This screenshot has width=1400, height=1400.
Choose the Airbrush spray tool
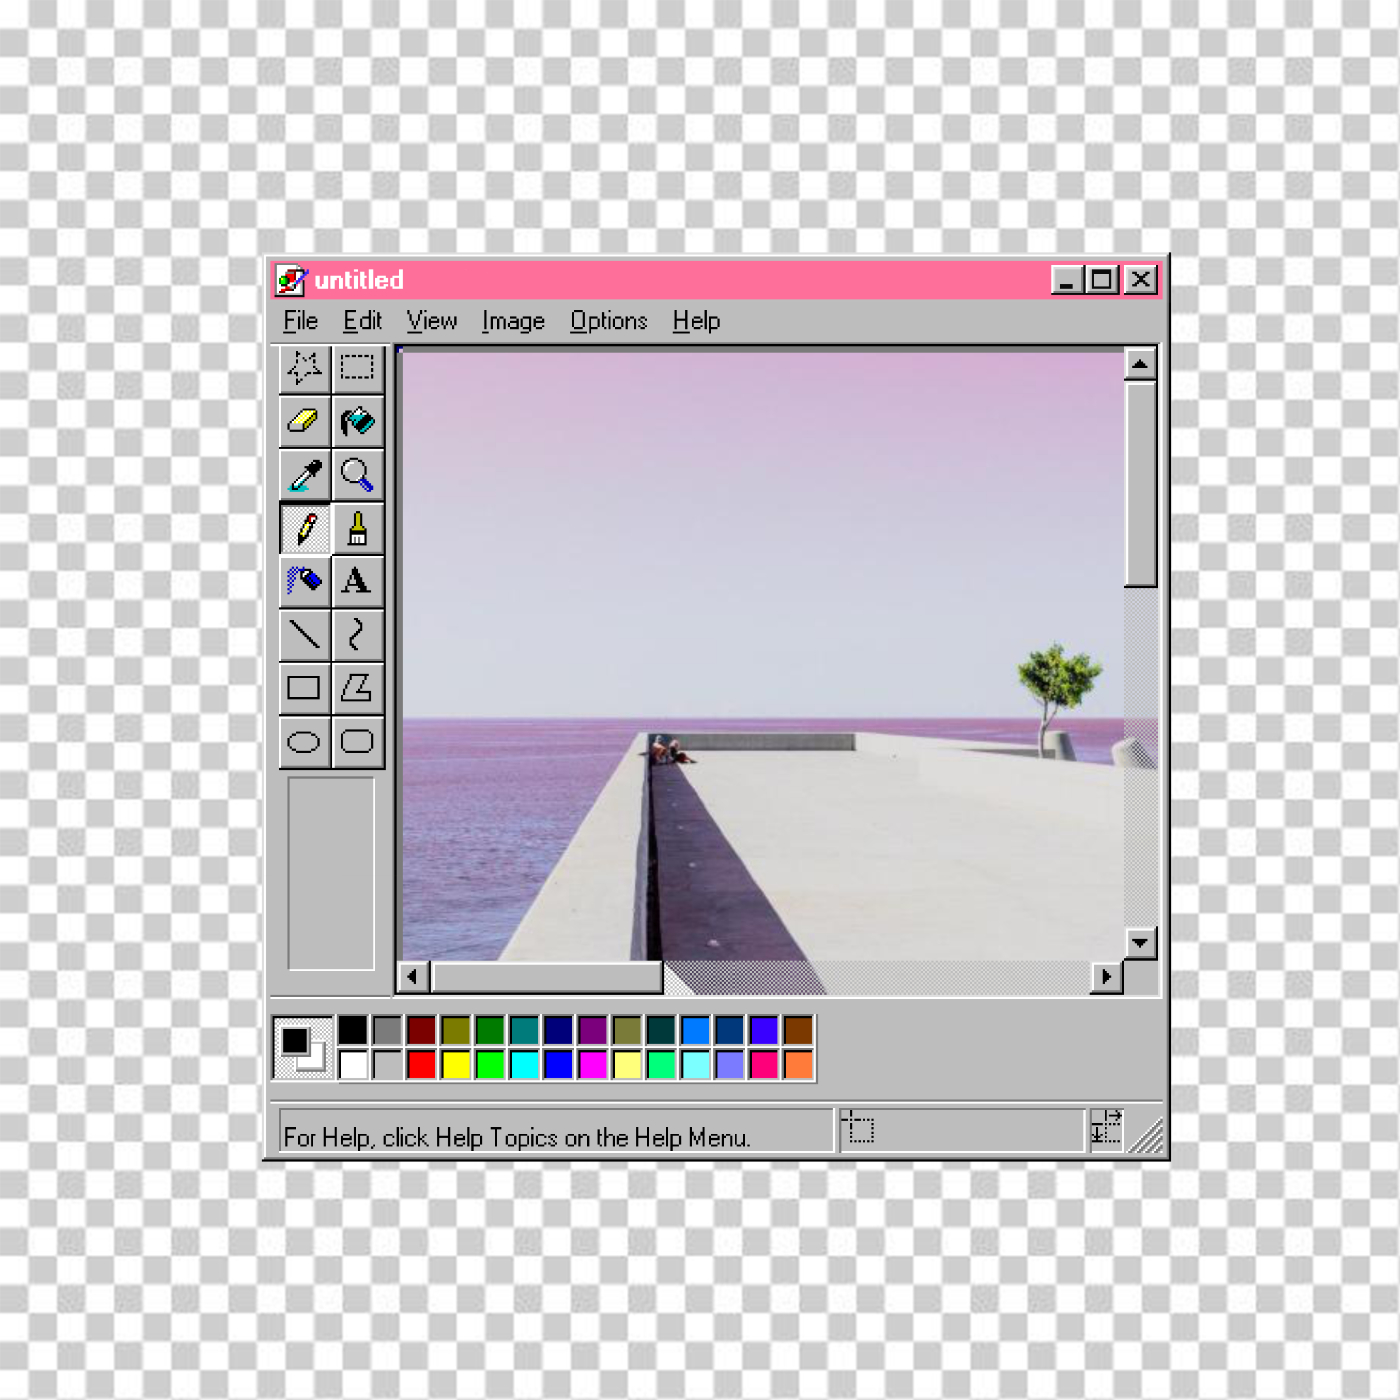(304, 581)
